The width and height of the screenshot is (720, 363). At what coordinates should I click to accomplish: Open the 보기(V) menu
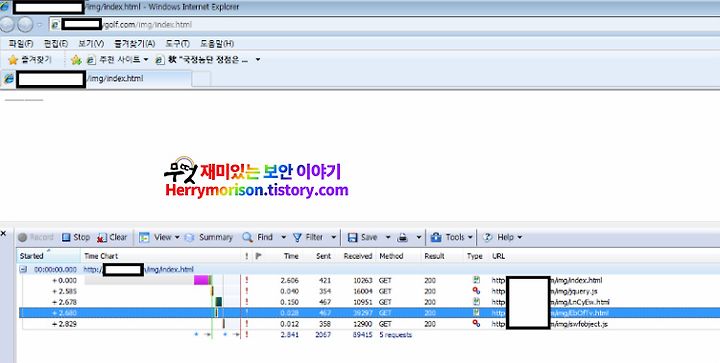coord(91,44)
